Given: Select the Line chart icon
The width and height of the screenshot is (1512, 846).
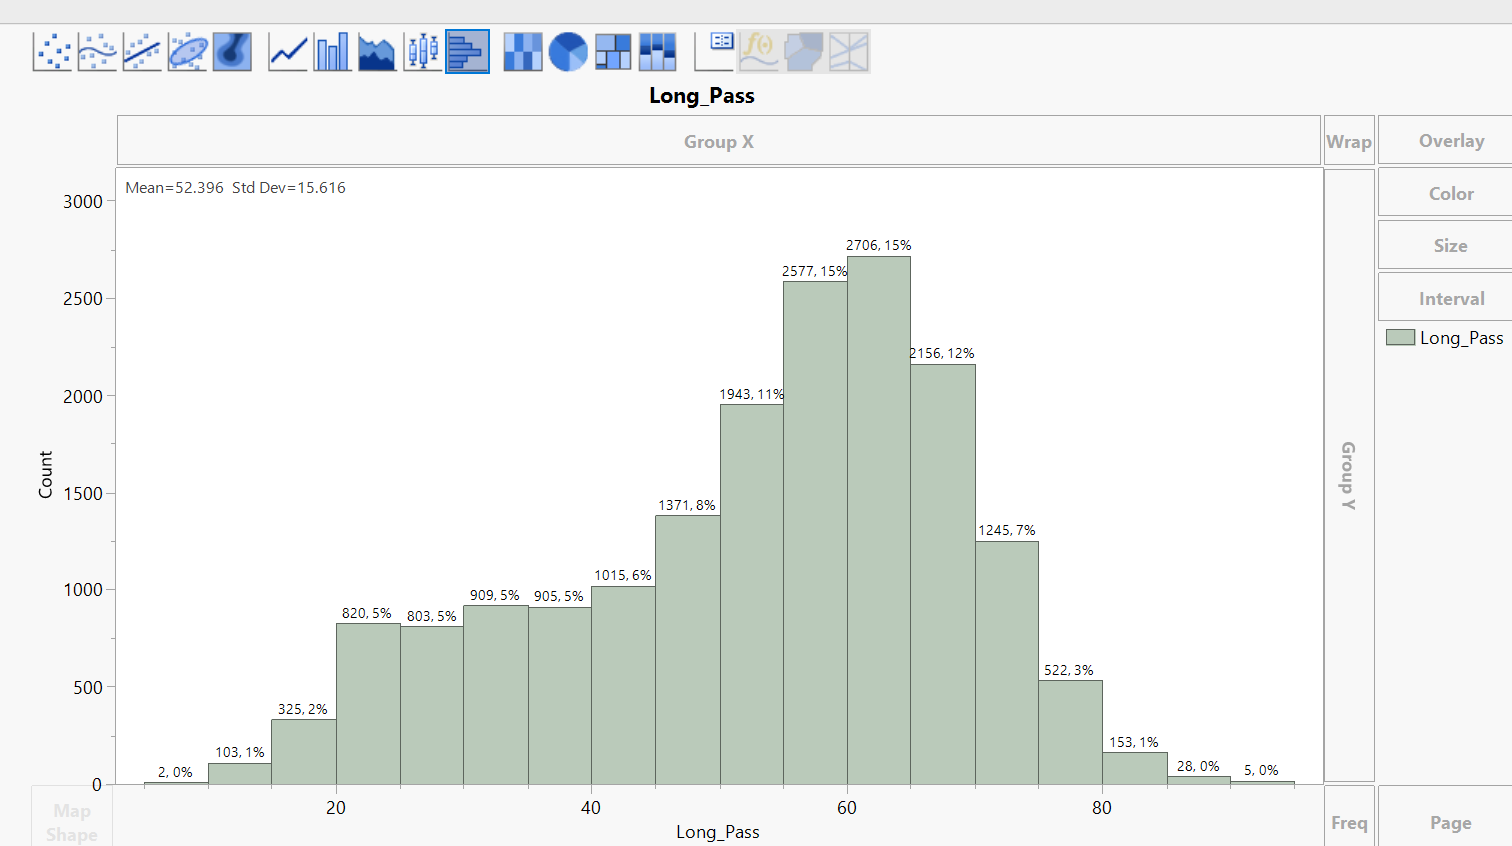Looking at the screenshot, I should (287, 51).
